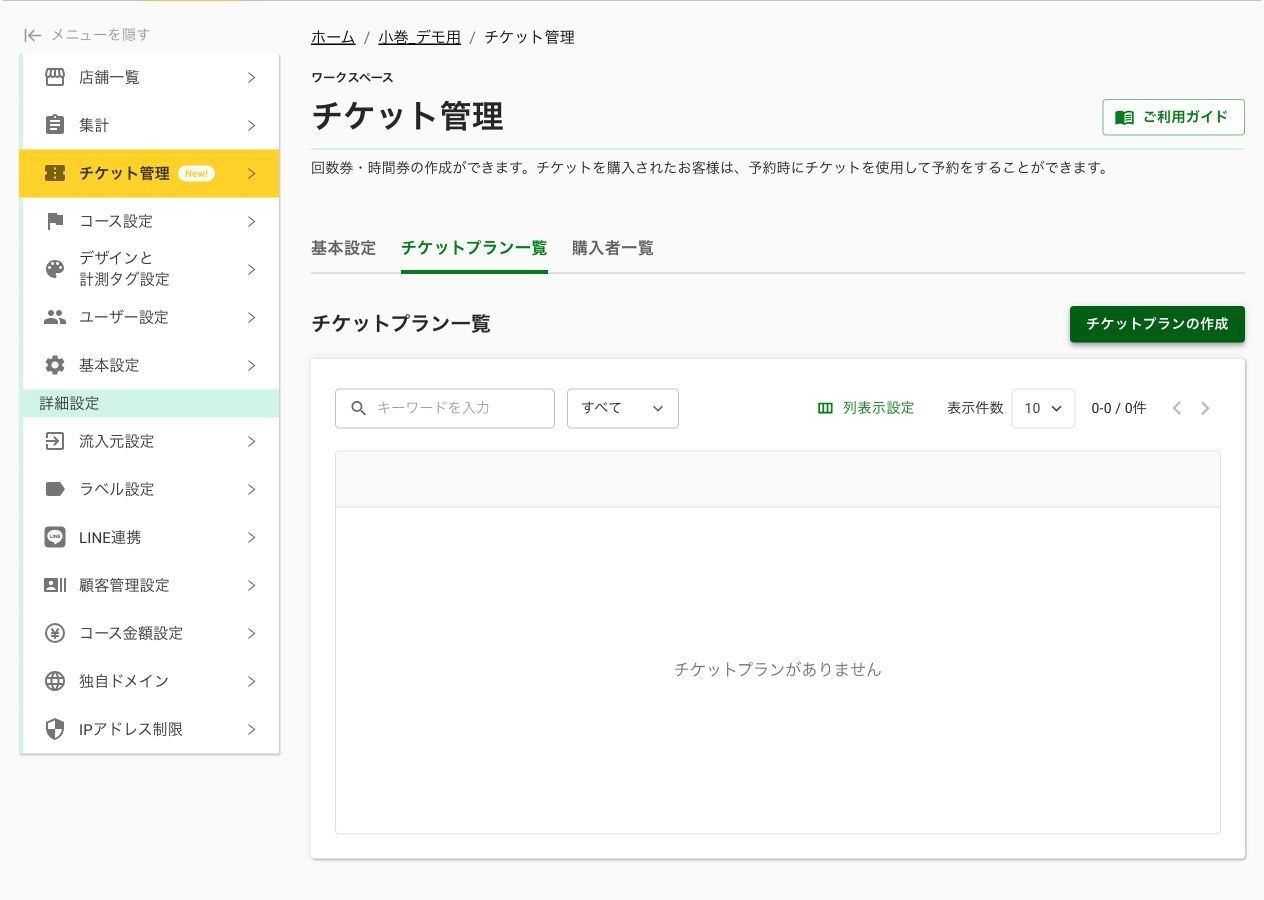Click the entry arrow icon for 流入元設定
1264x900 pixels.
(55, 441)
